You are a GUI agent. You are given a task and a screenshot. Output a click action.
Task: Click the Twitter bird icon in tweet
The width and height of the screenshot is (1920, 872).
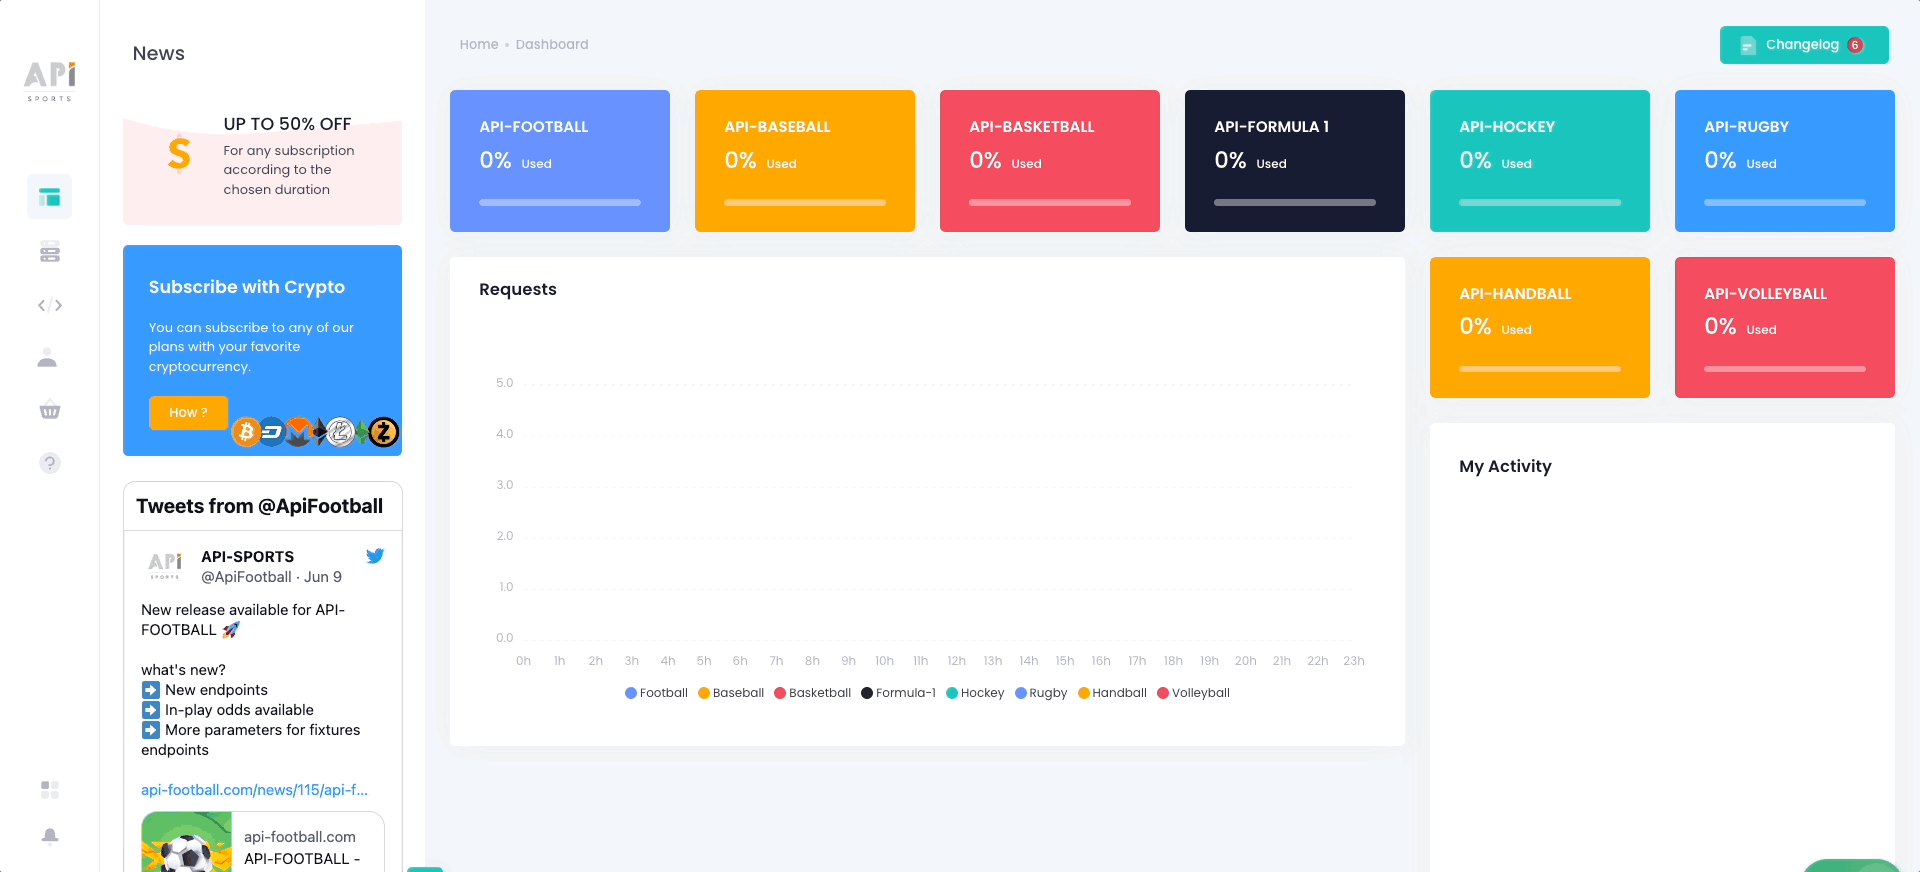375,556
